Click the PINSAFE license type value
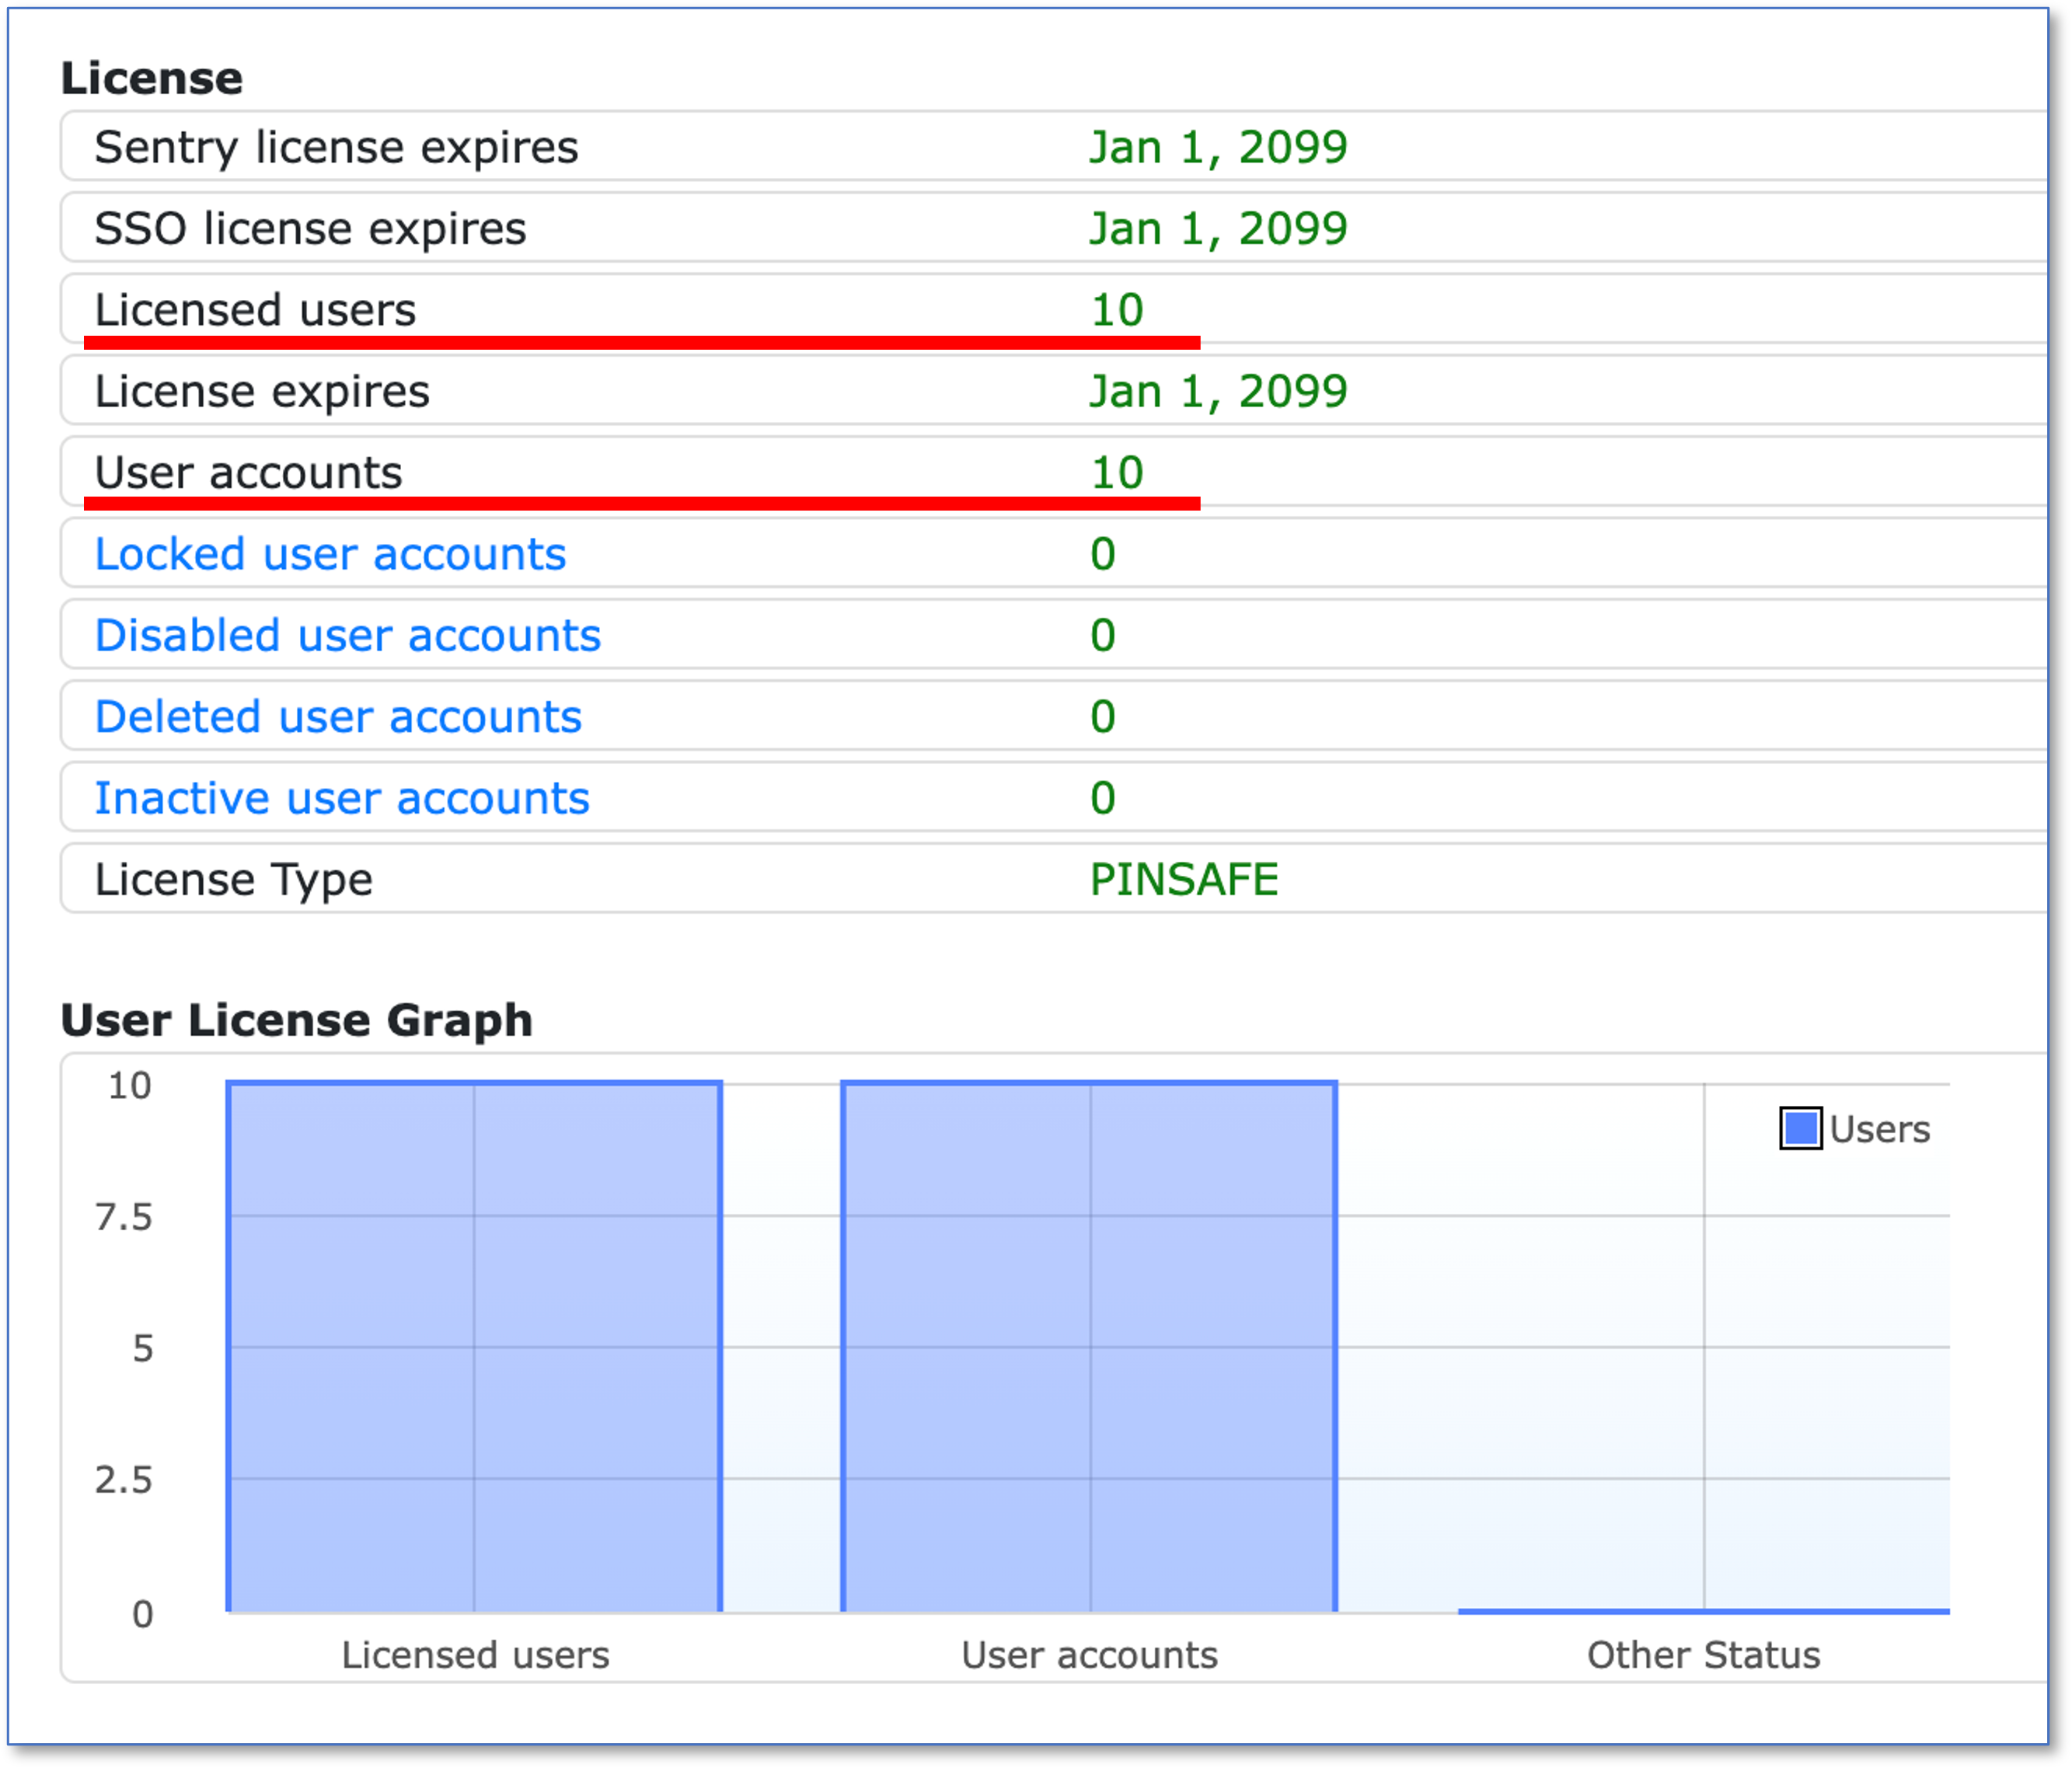Screen dimensions: 2072x1768 tap(1184, 880)
